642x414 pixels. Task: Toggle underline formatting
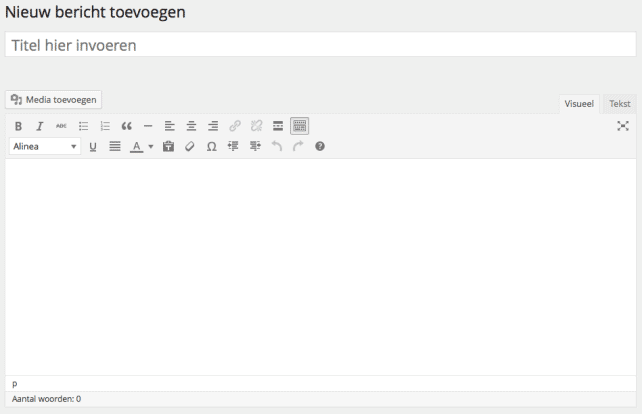pos(93,147)
